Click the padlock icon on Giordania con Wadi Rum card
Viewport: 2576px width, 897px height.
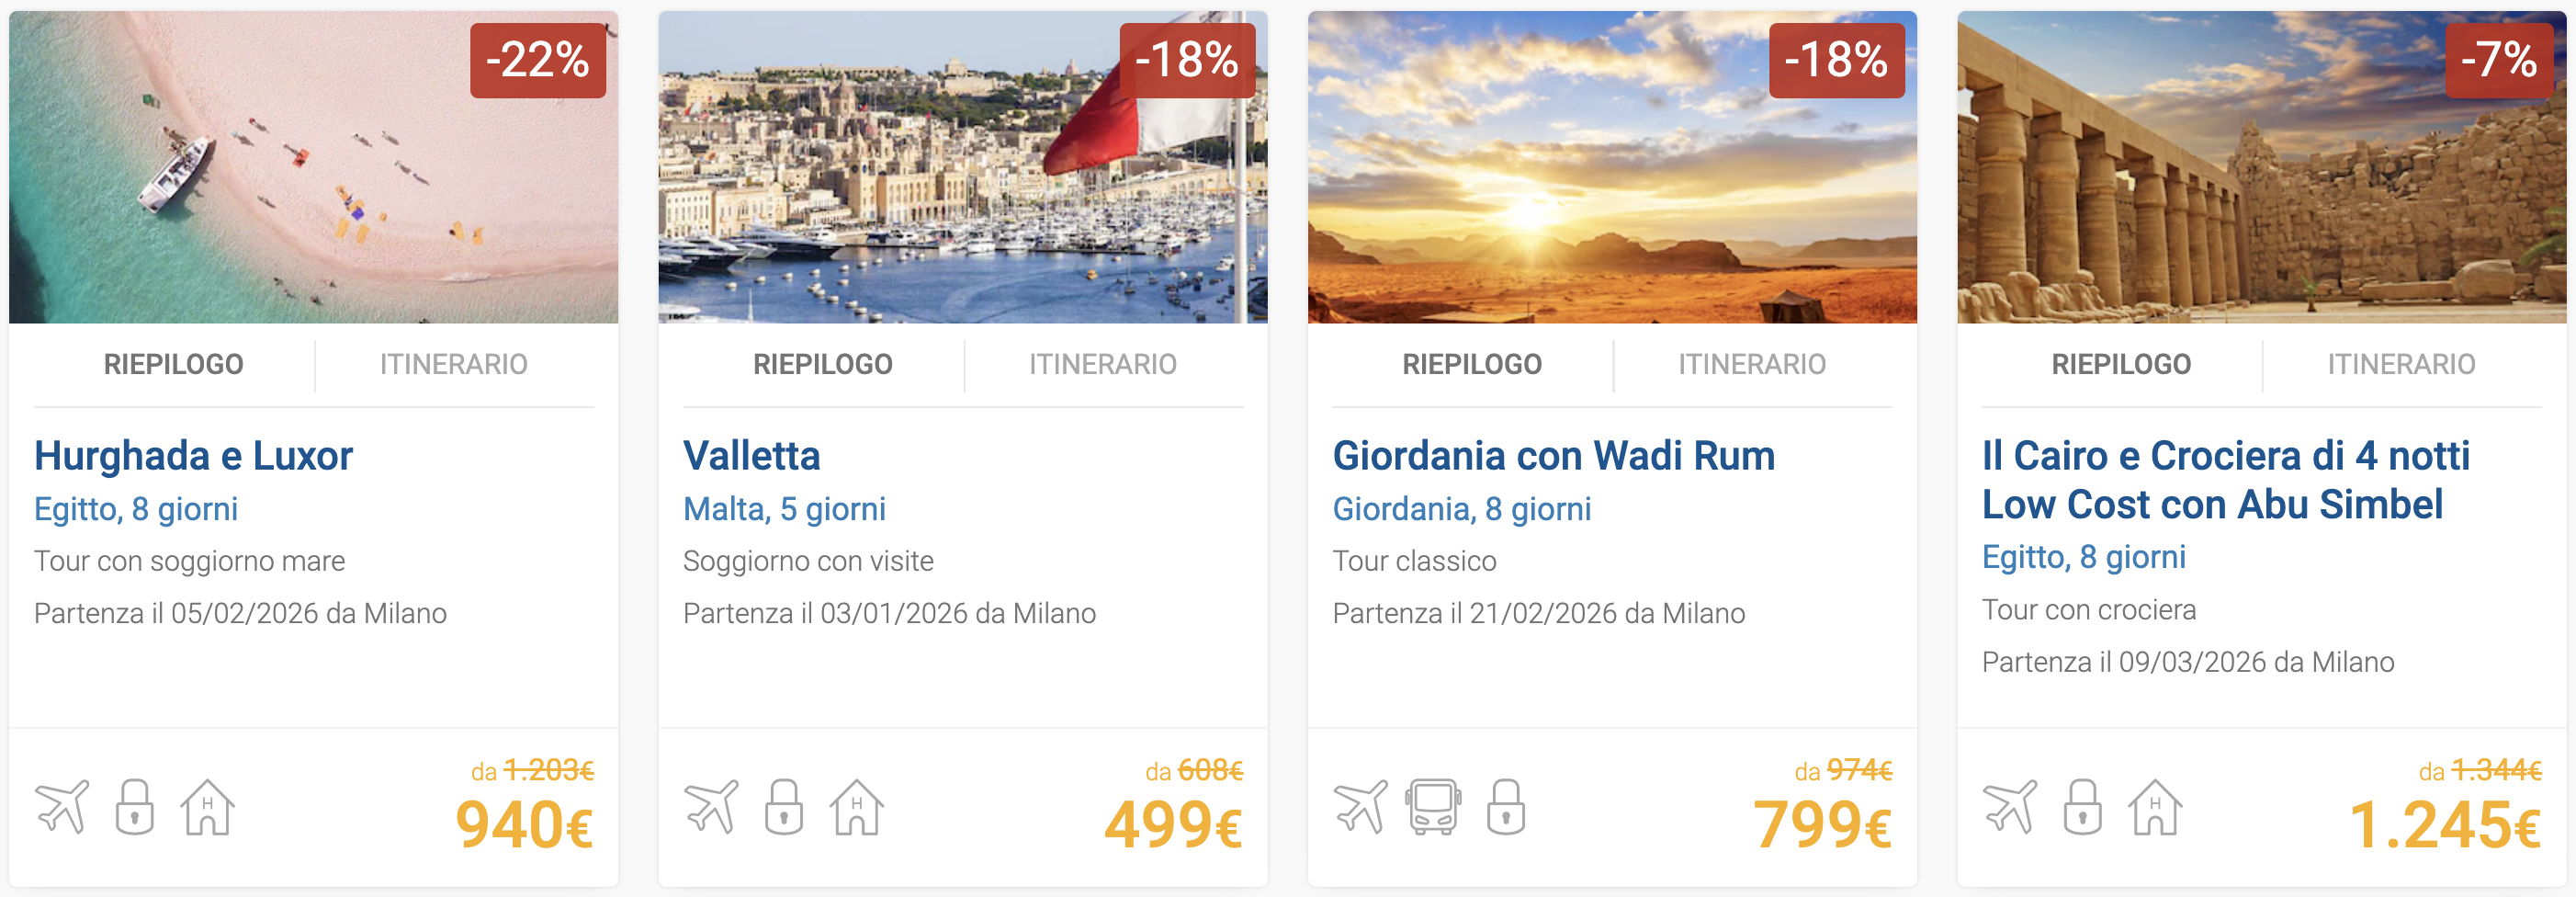click(1505, 806)
